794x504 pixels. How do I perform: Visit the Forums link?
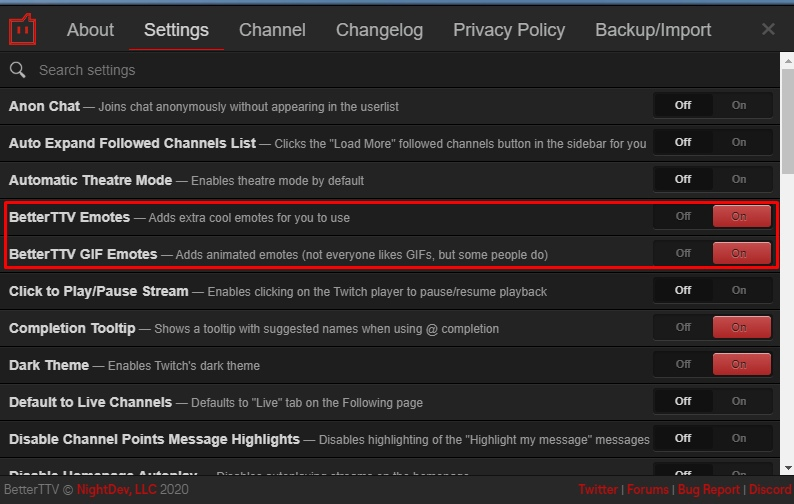tap(648, 490)
